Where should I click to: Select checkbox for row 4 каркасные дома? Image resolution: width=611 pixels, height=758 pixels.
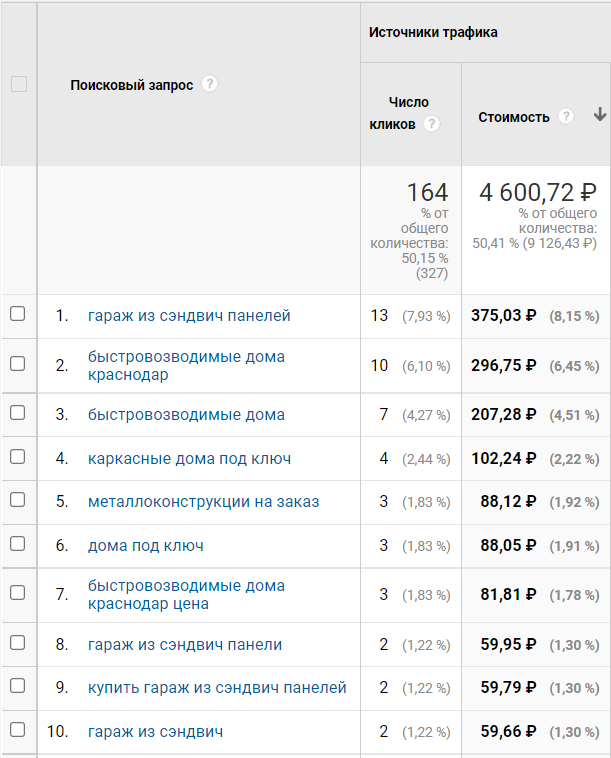click(x=18, y=456)
